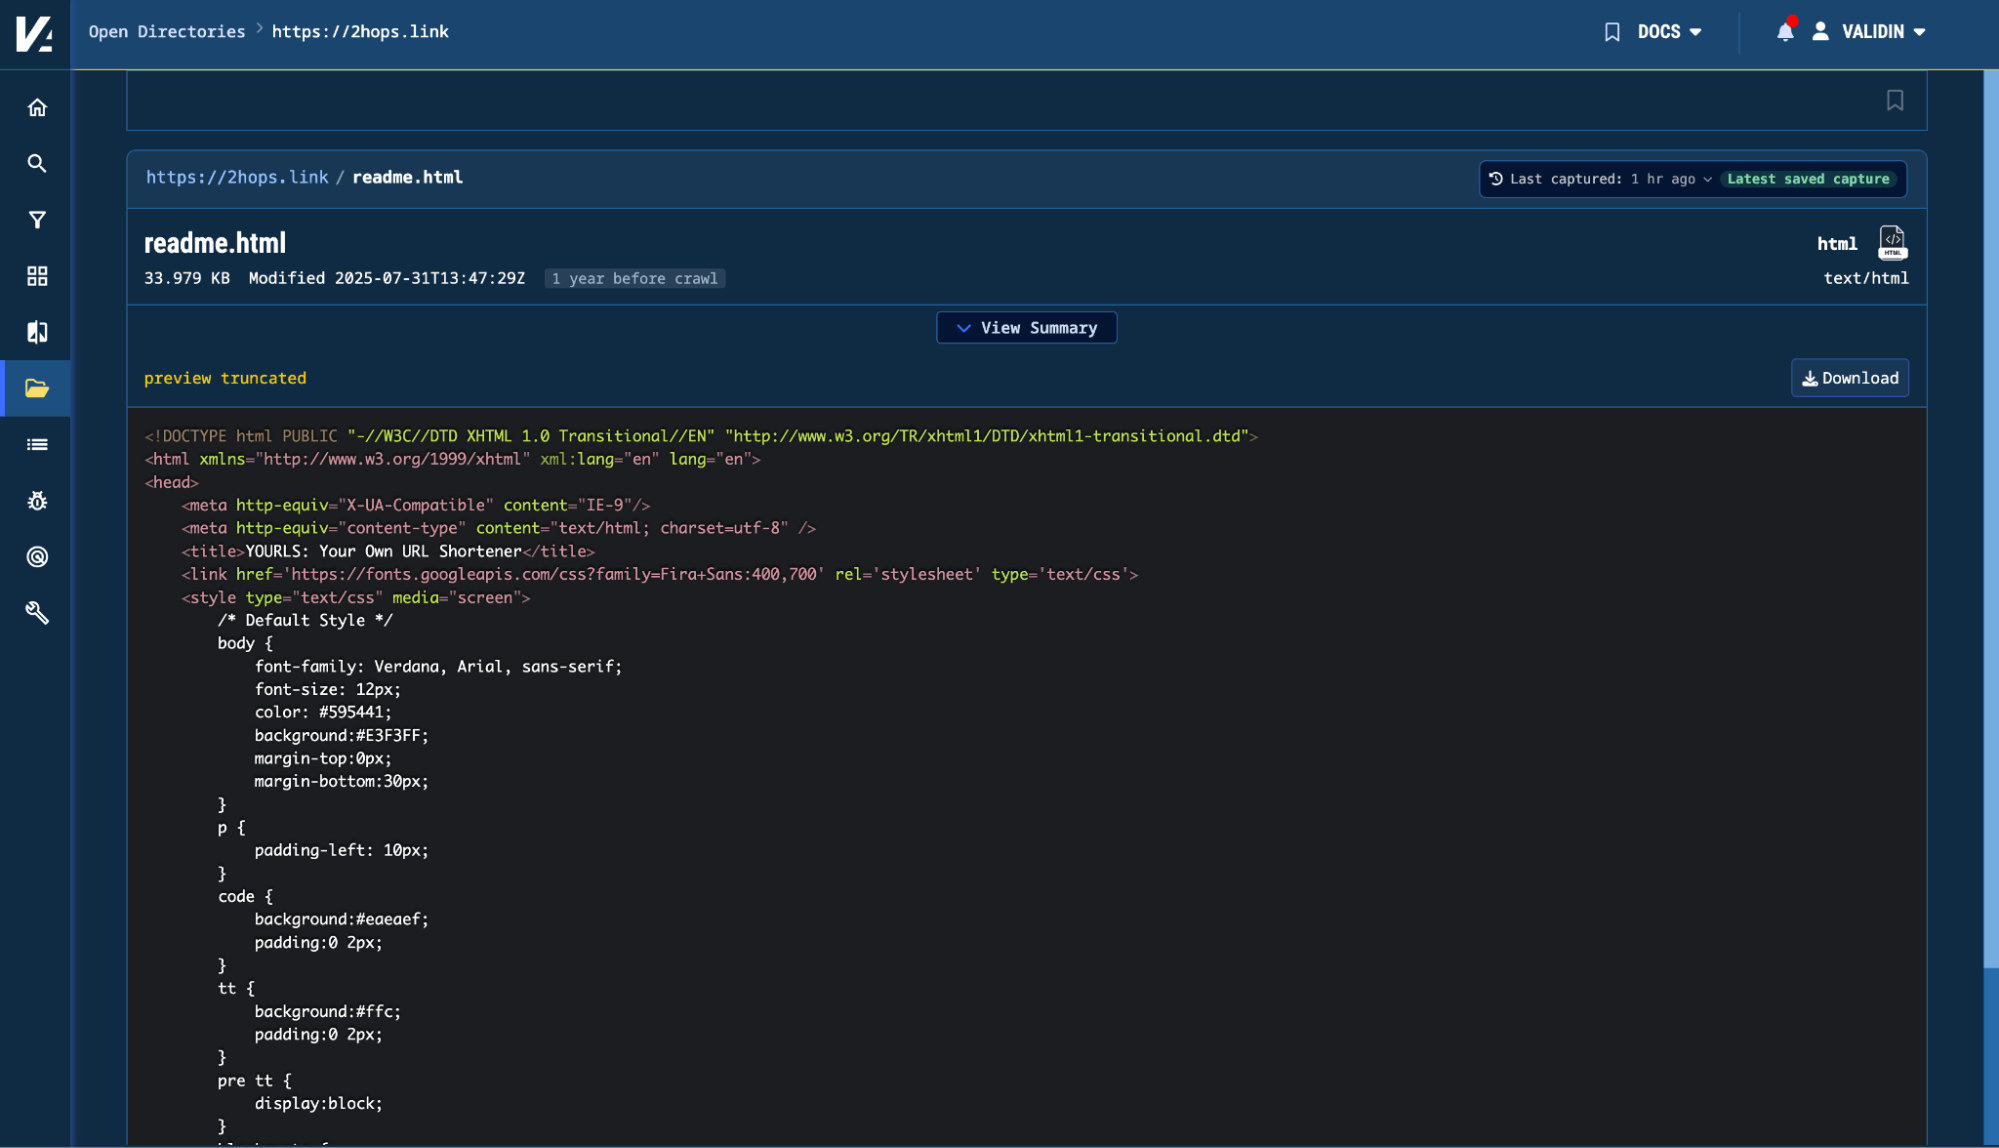
Task: Open the VALIDIN account dropdown
Action: [1883, 32]
